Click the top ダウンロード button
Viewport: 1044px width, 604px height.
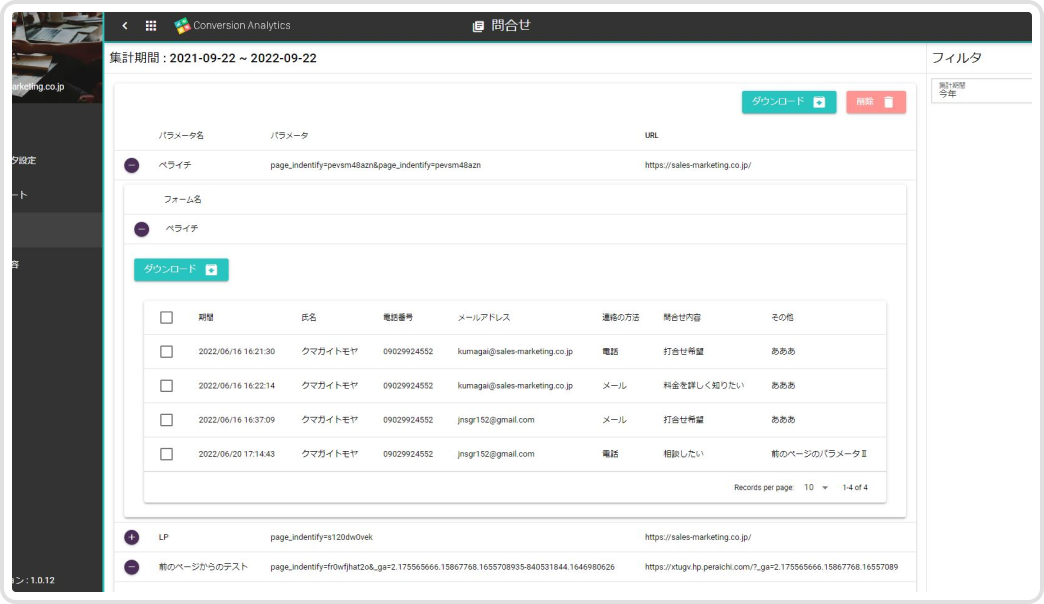[789, 102]
